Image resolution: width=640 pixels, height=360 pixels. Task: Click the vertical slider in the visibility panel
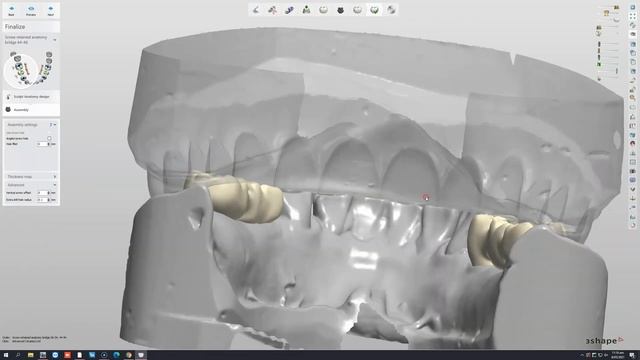click(617, 71)
